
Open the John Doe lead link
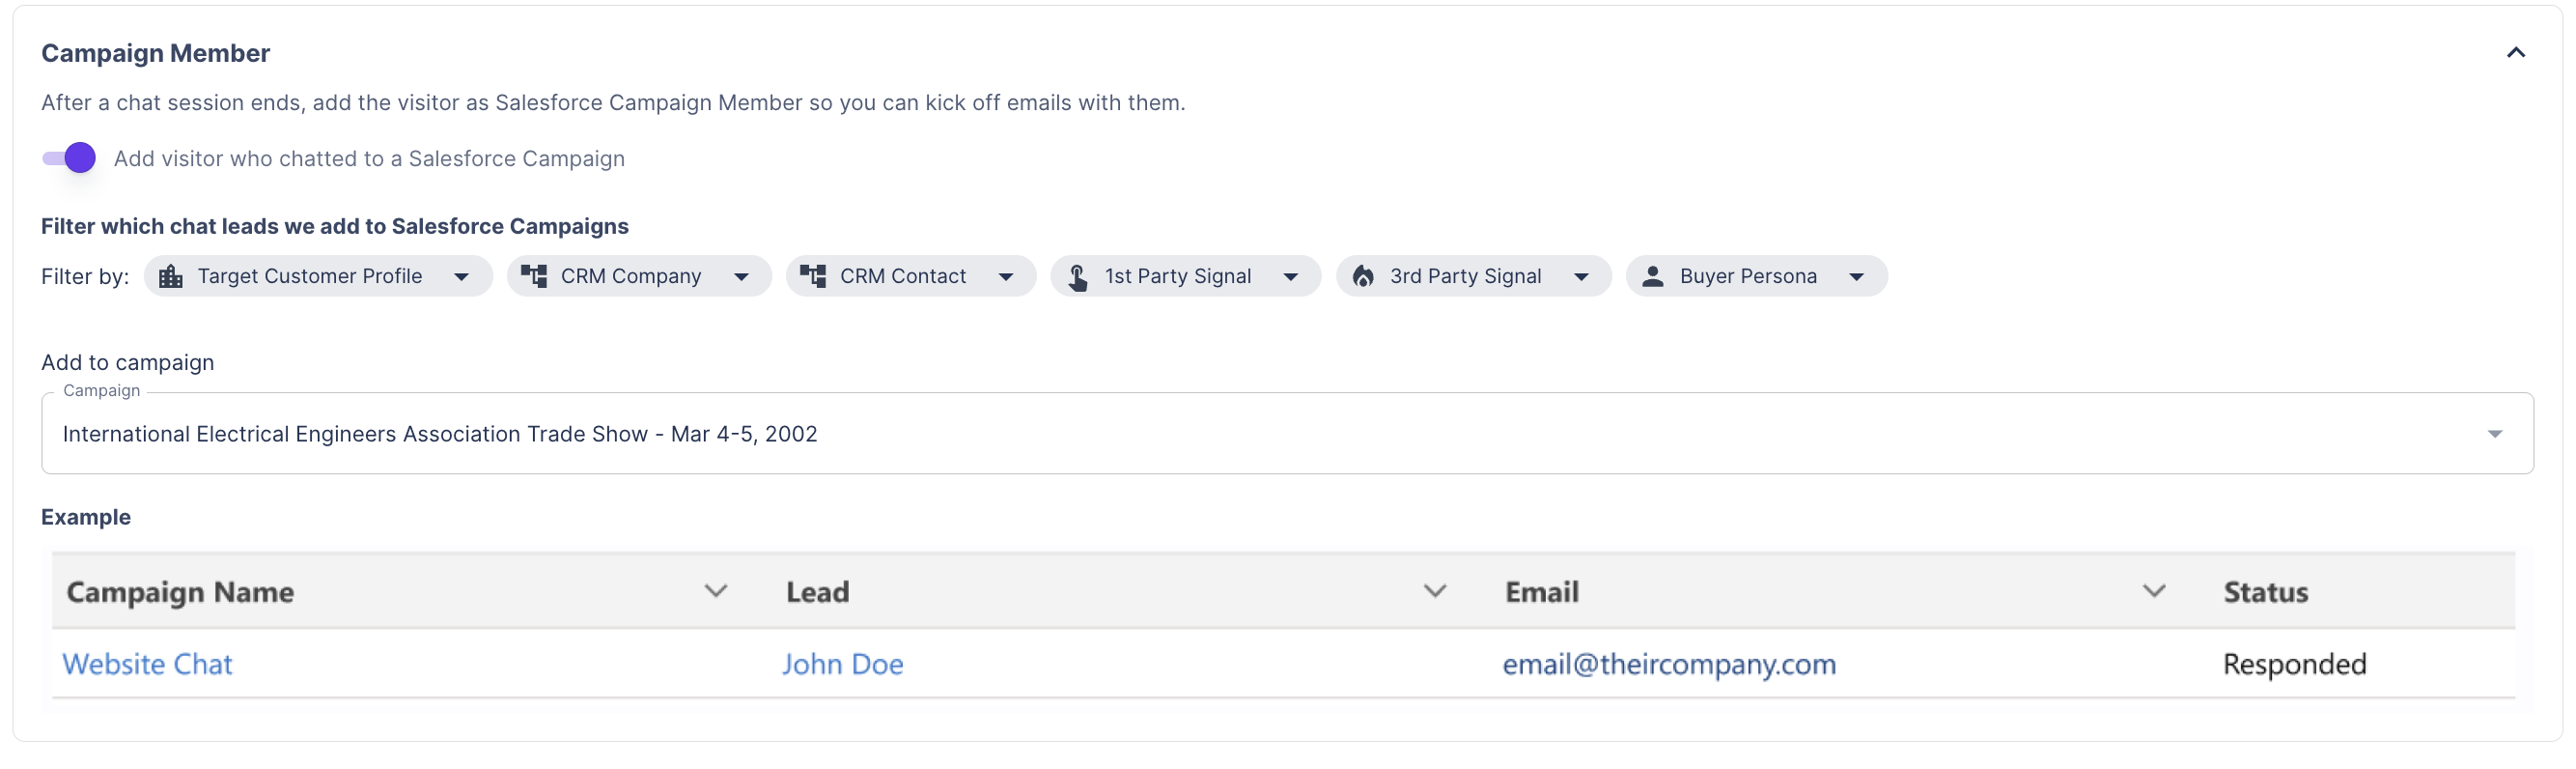pos(842,664)
